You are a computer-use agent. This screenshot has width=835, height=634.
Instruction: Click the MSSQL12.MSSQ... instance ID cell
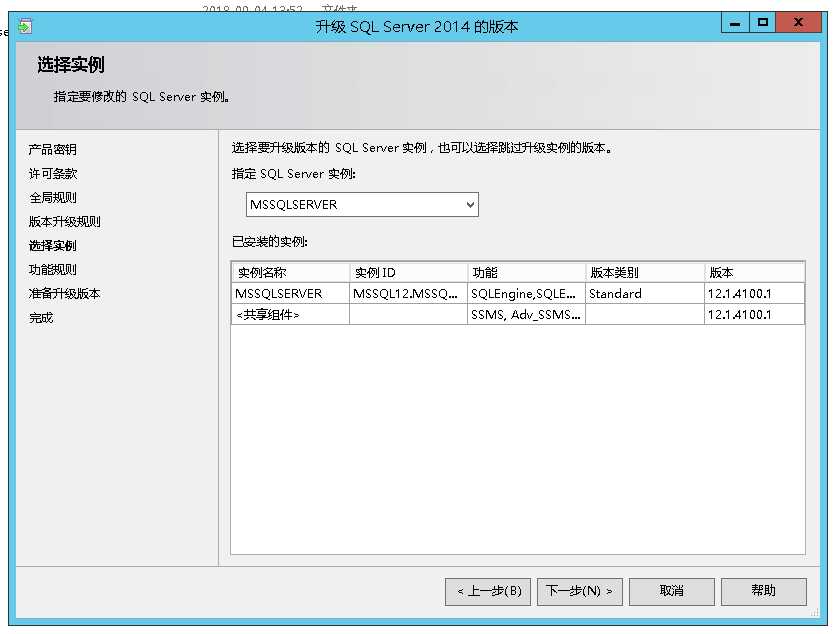pos(408,293)
